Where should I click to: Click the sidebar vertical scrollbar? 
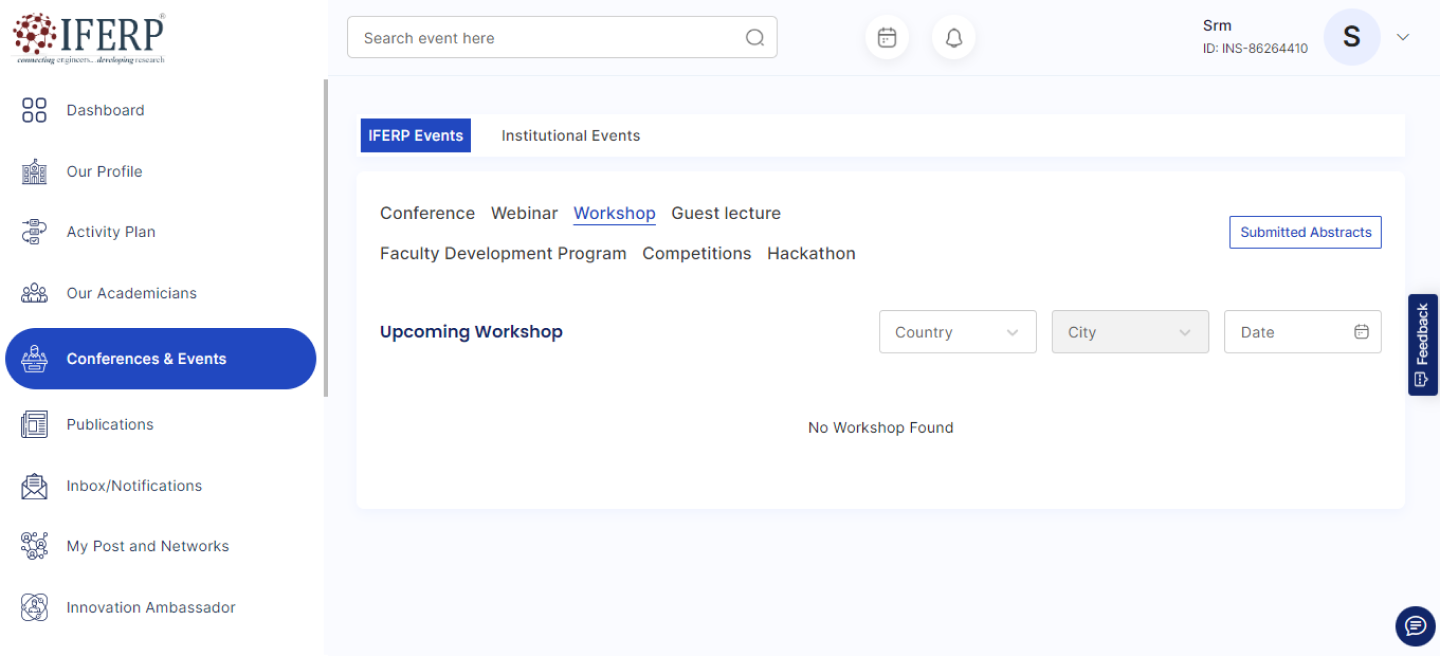325,240
